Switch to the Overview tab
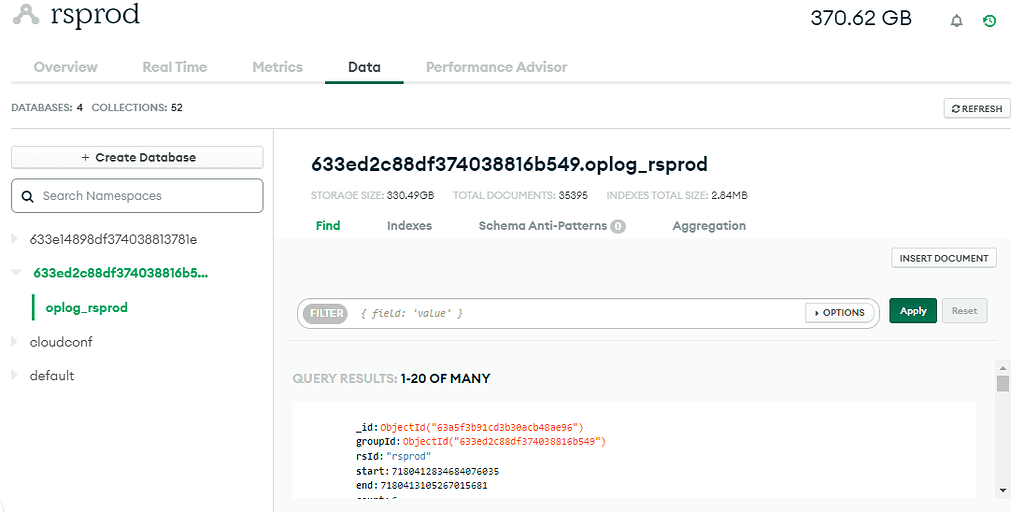 pos(65,67)
